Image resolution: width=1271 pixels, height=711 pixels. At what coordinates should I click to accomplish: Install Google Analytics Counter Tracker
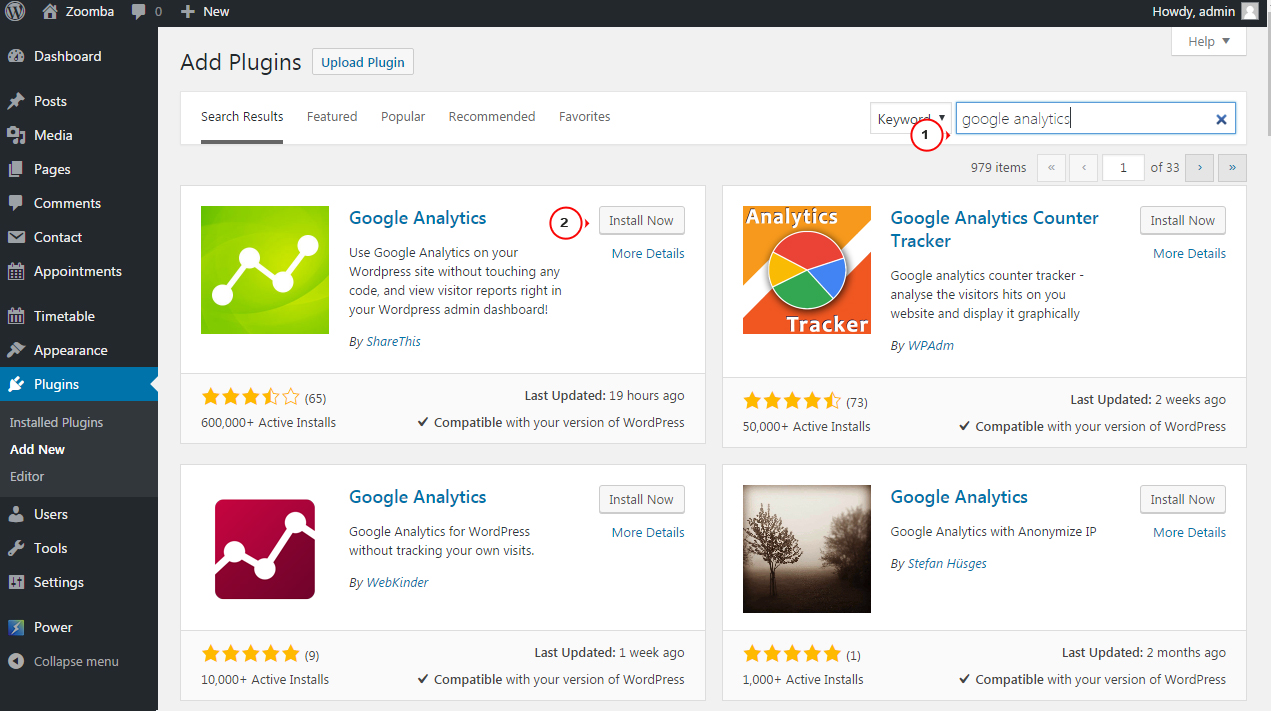coord(1183,220)
